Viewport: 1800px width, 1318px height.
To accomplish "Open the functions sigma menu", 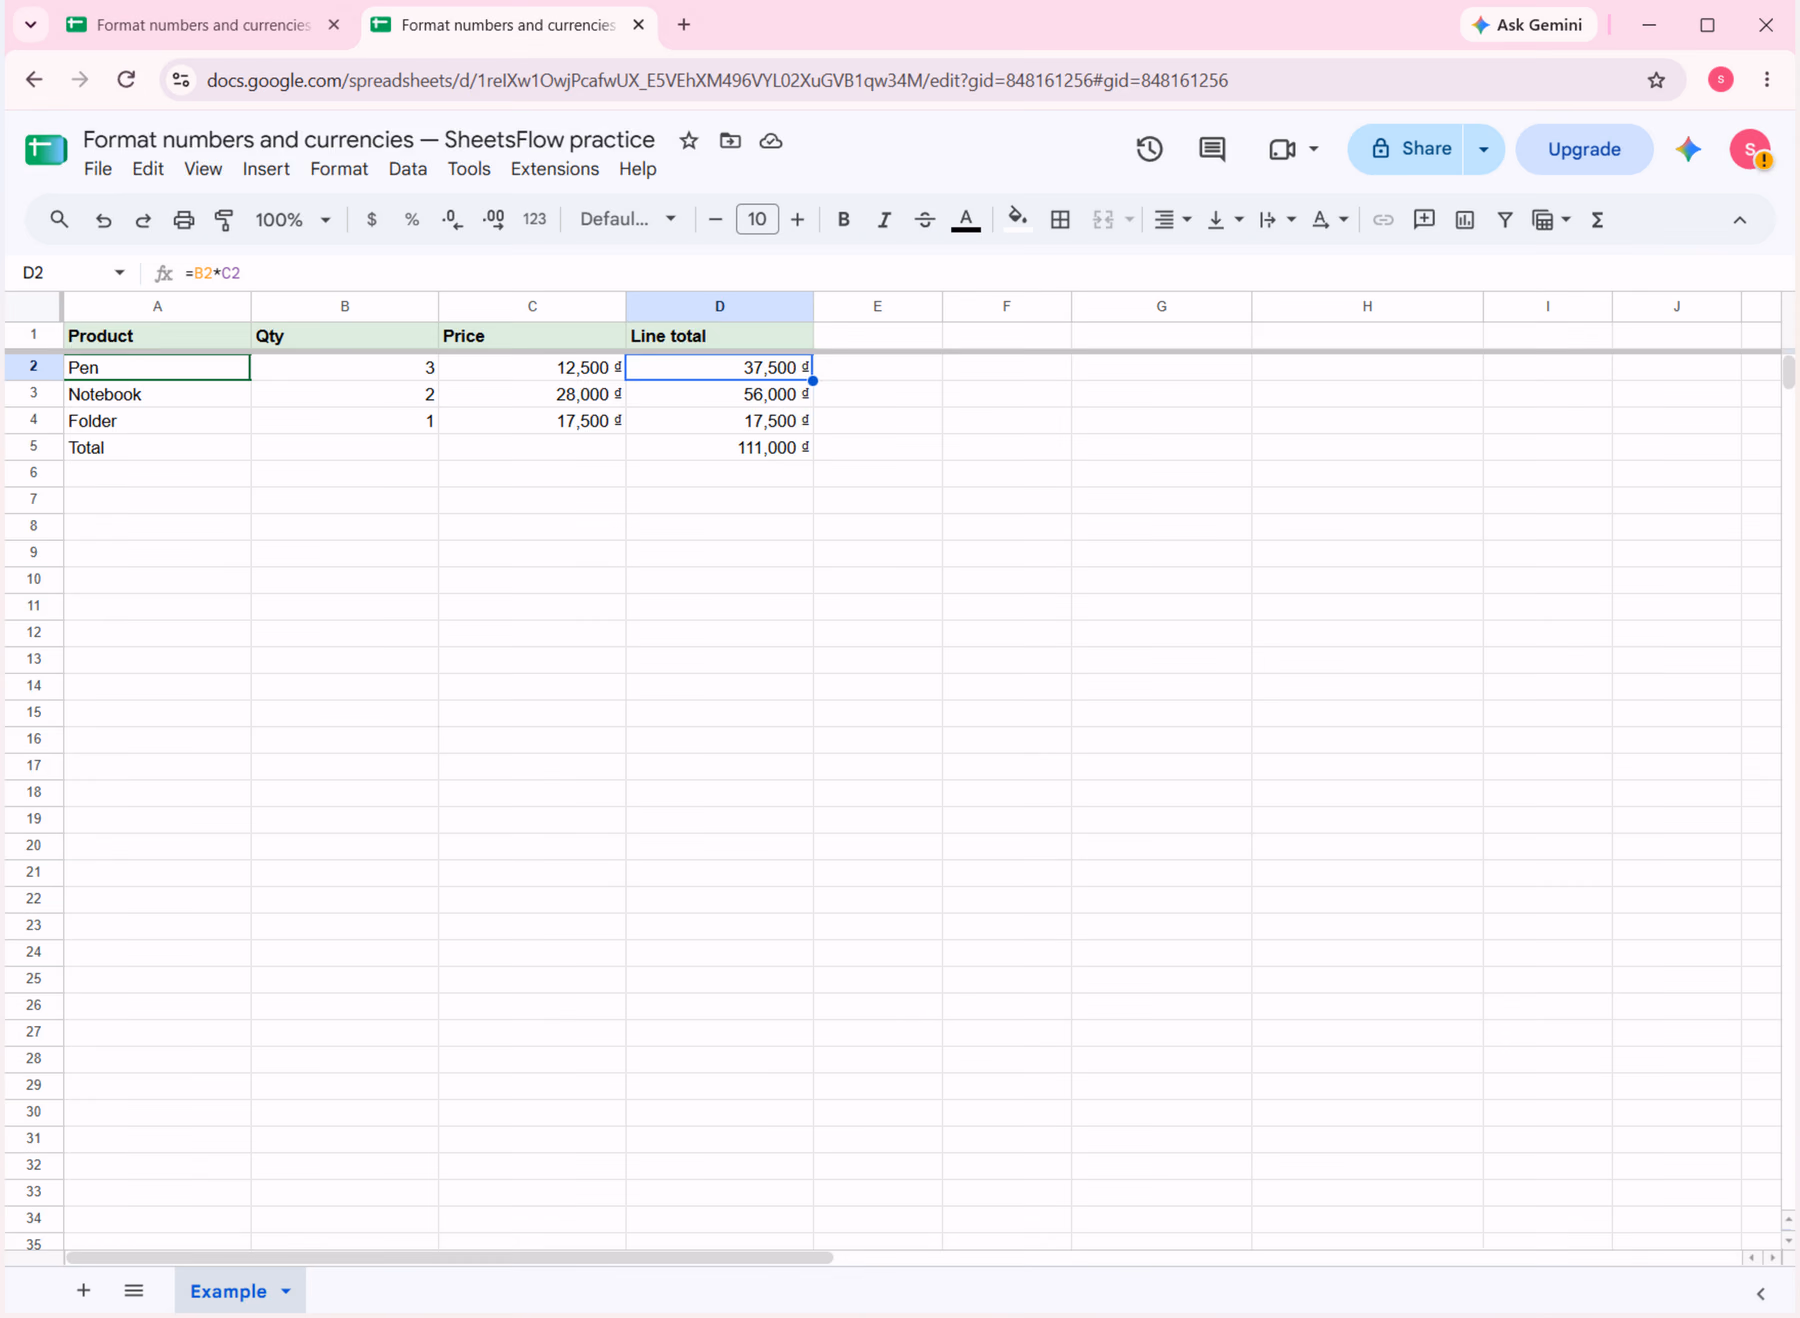I will point(1597,220).
